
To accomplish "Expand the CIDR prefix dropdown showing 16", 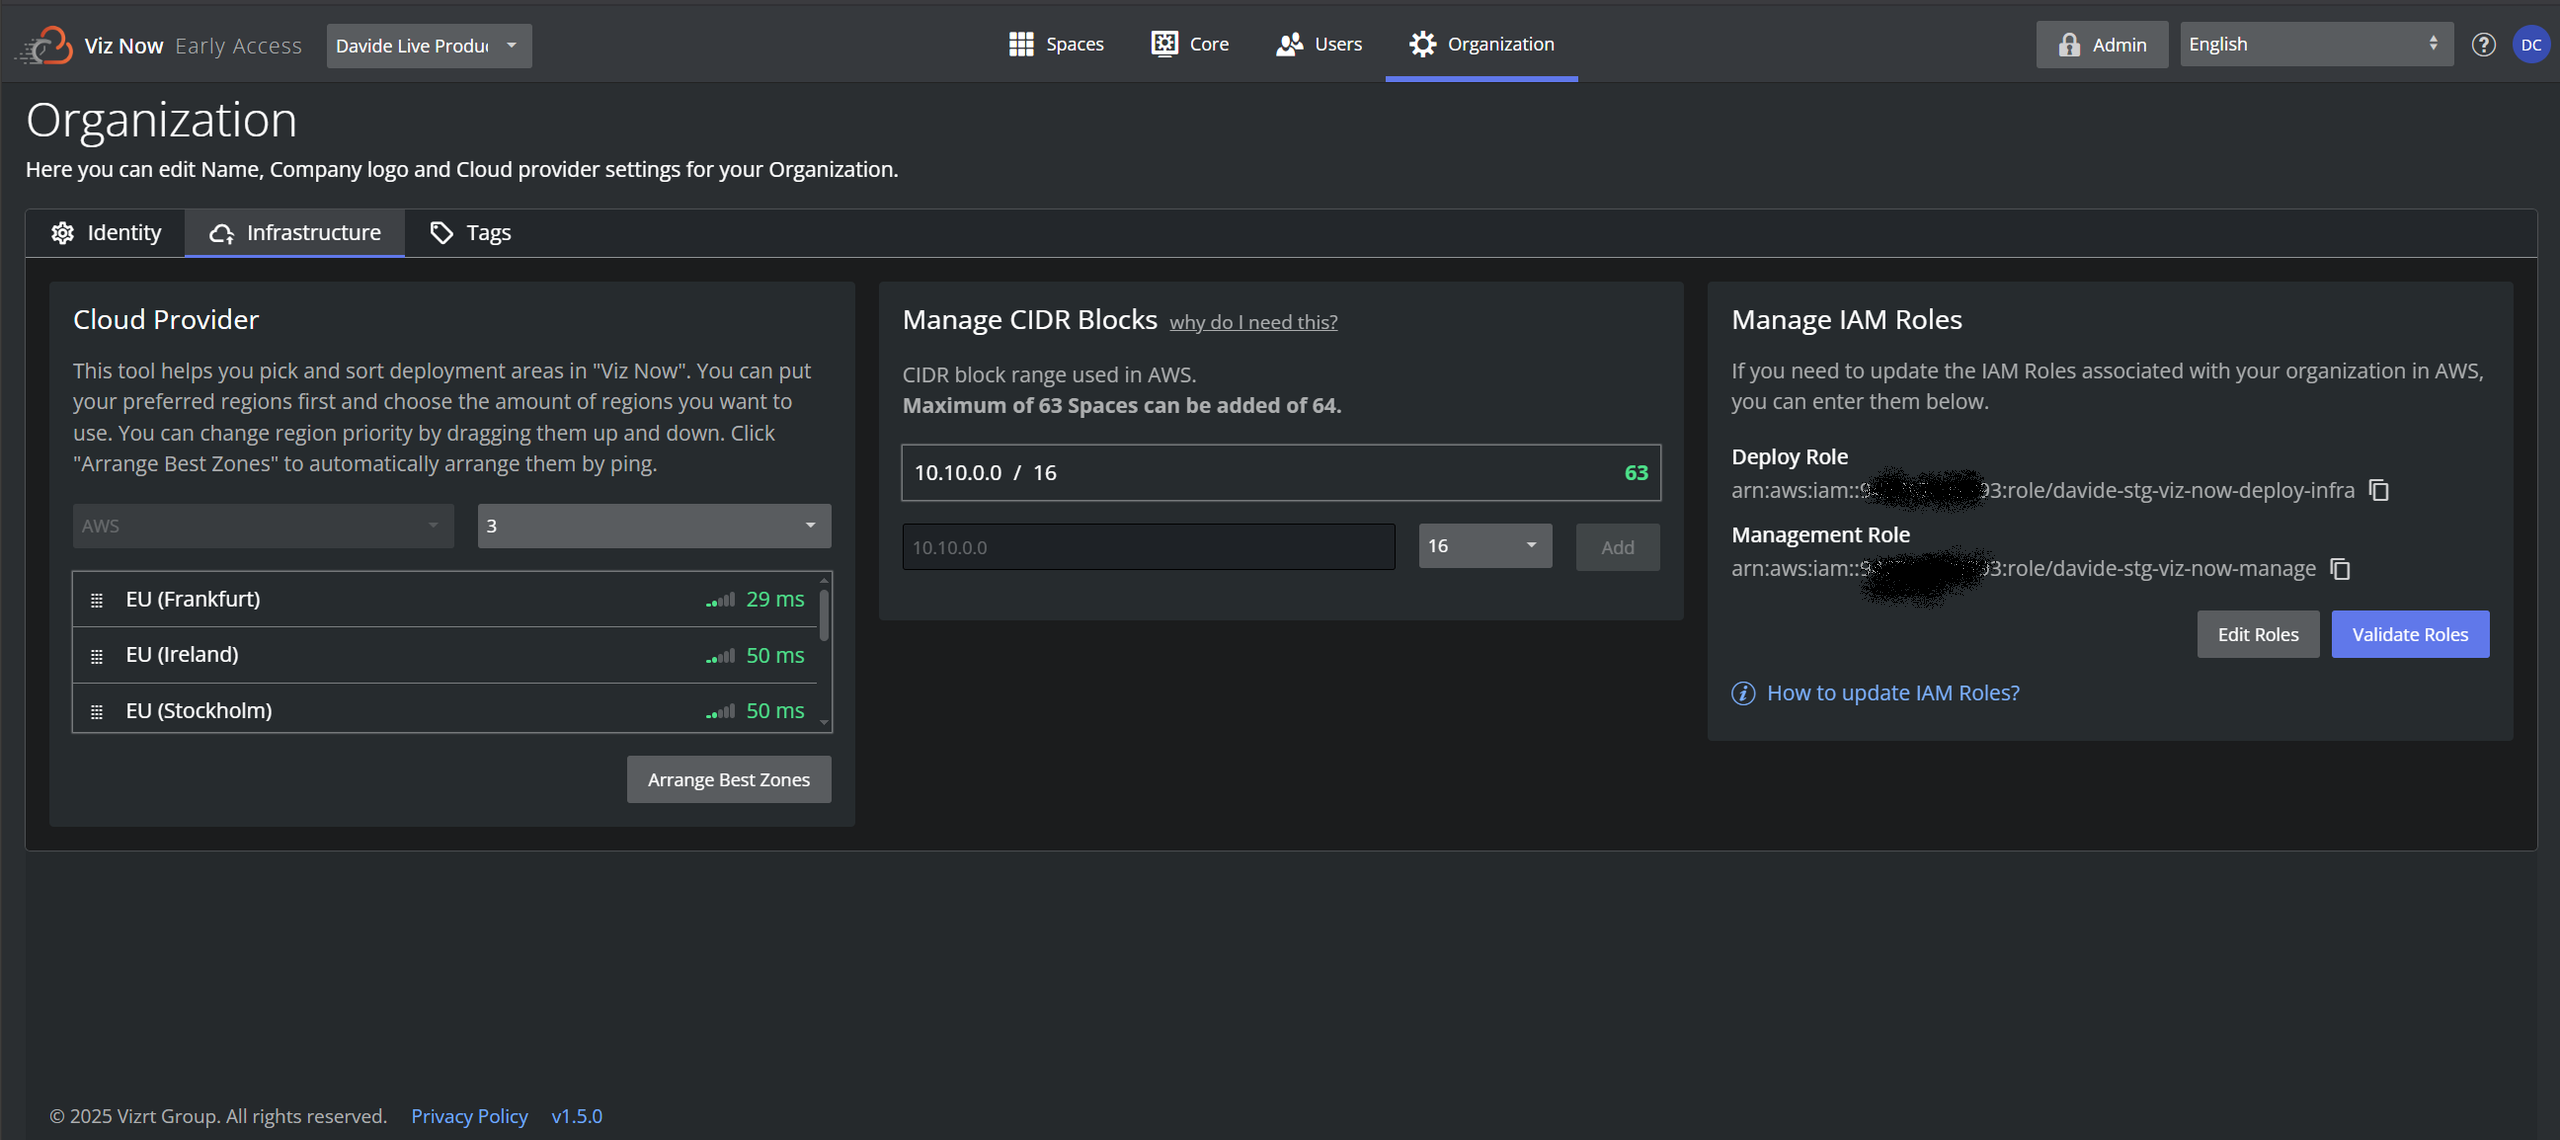I will (1484, 546).
